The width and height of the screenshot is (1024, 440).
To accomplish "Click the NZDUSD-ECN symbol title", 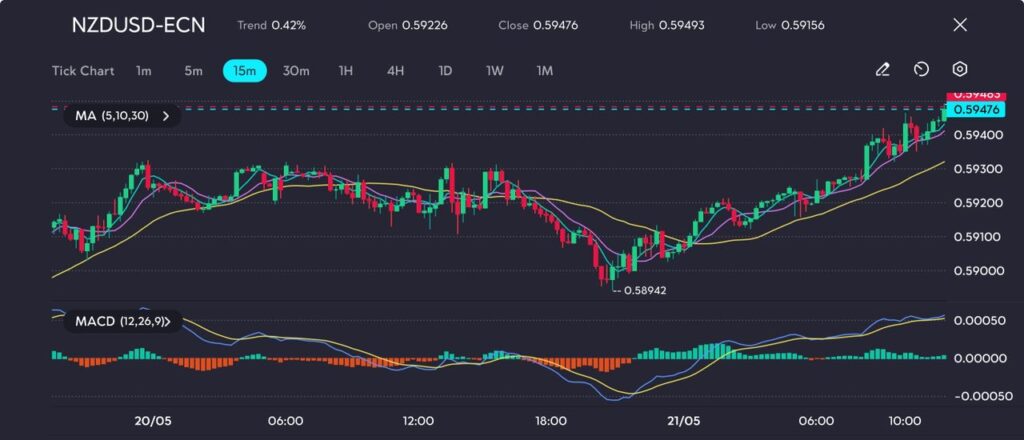I will coord(138,25).
